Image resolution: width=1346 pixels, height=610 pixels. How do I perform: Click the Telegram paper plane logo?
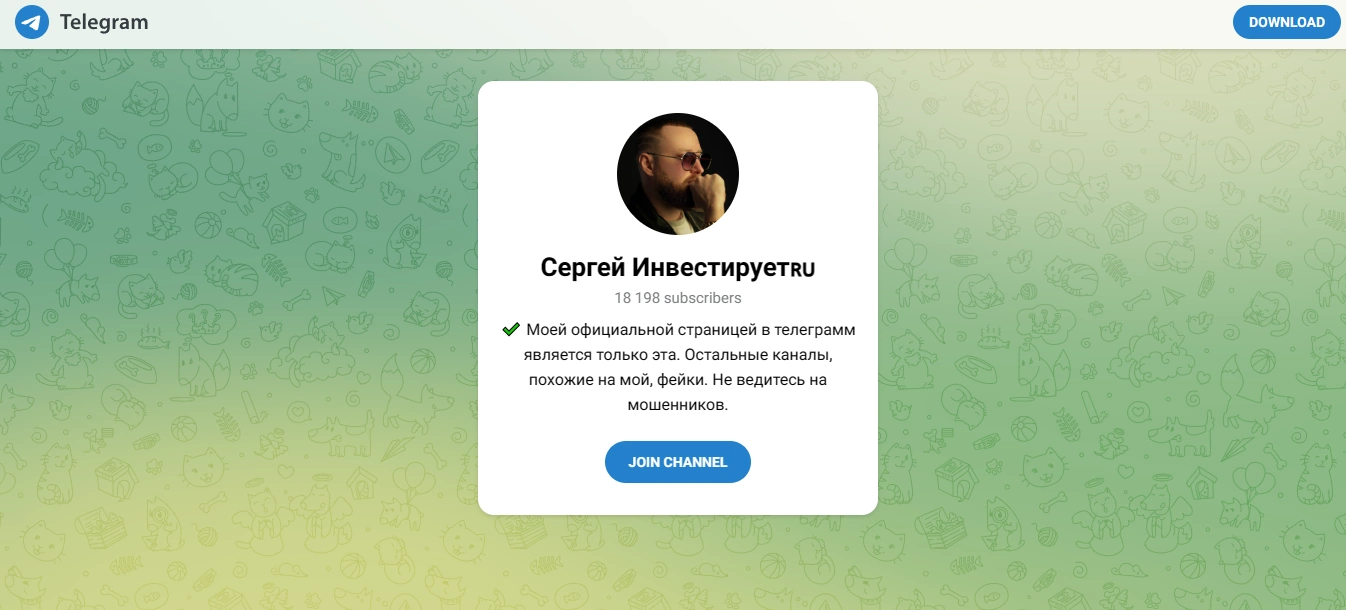[x=32, y=22]
